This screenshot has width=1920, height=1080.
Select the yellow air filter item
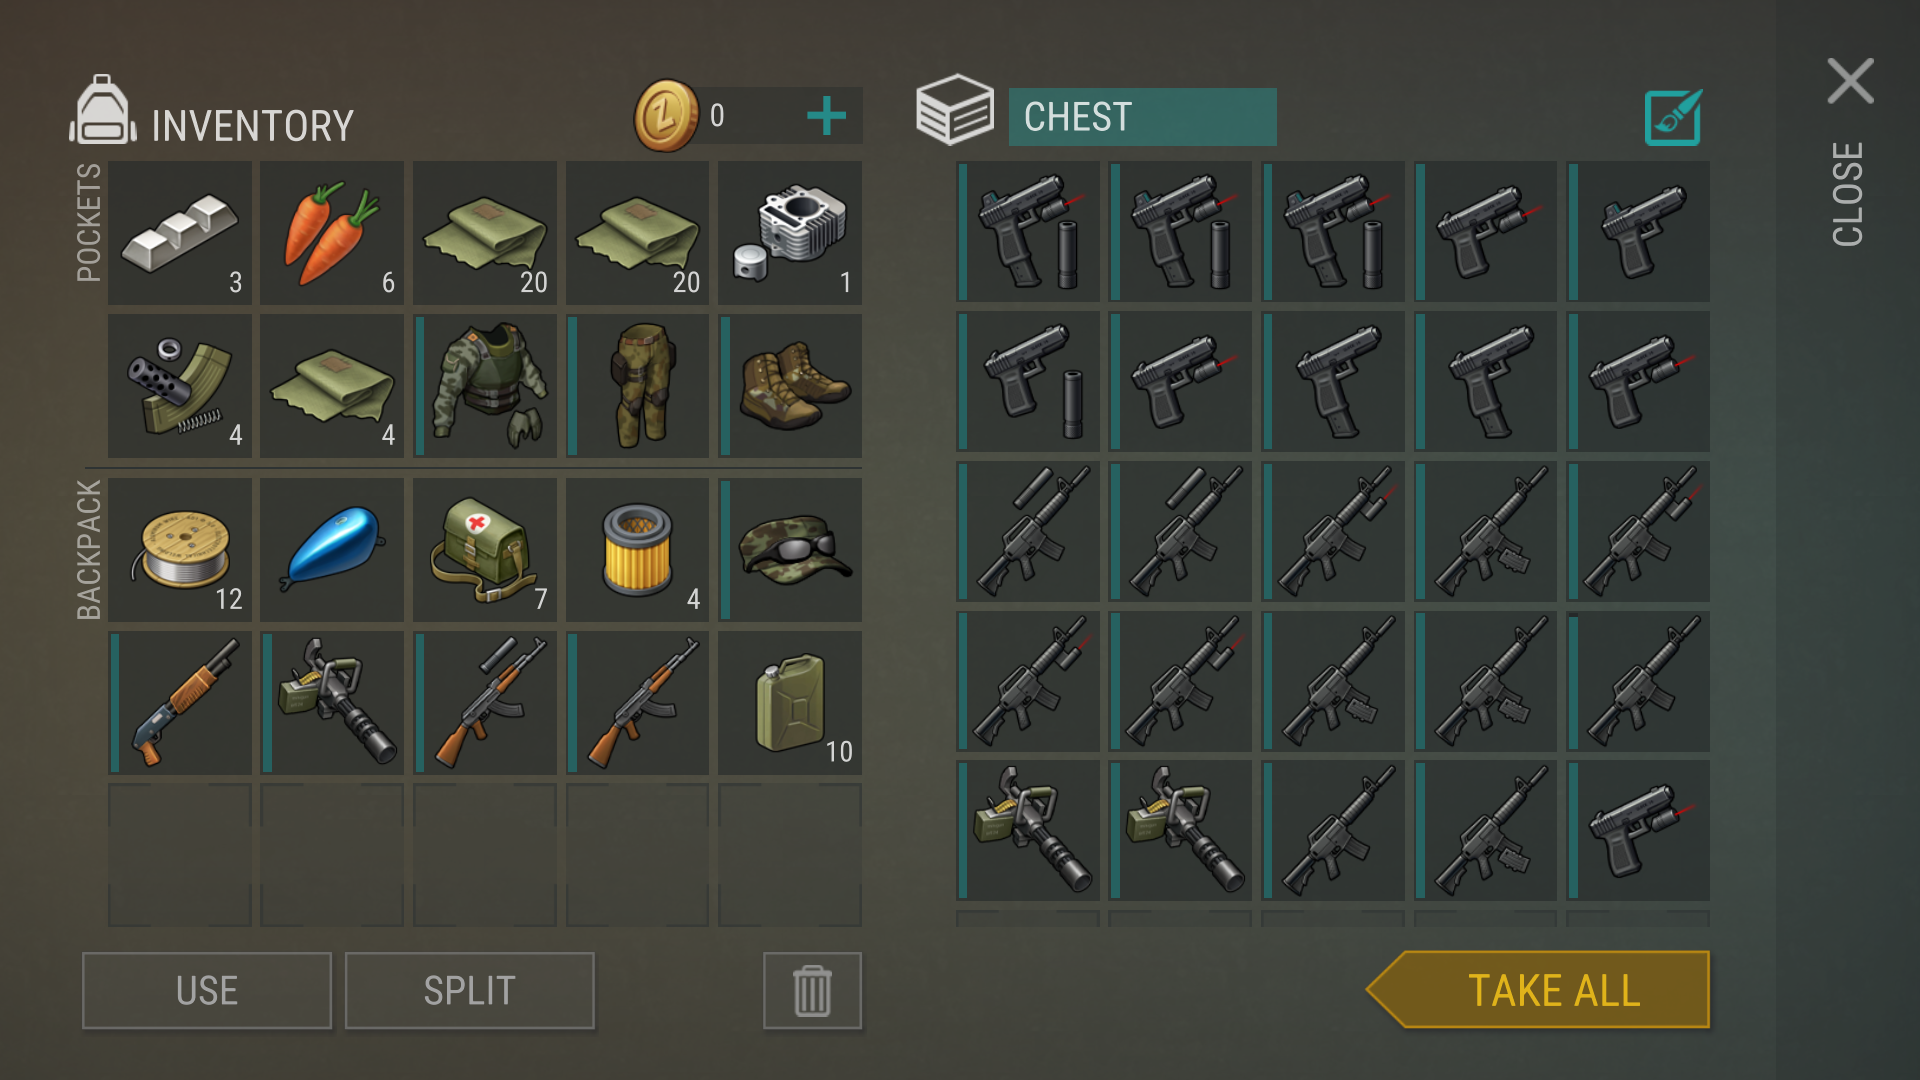point(637,549)
